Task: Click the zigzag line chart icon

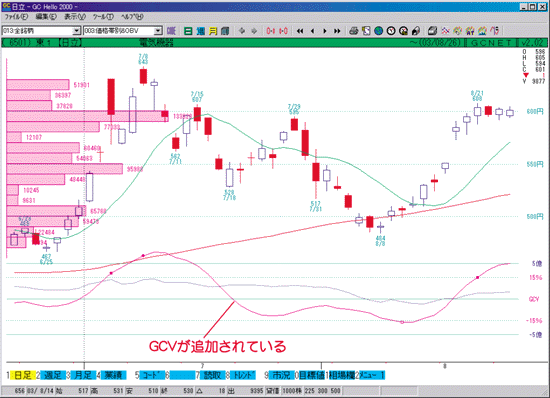Action: (445, 31)
